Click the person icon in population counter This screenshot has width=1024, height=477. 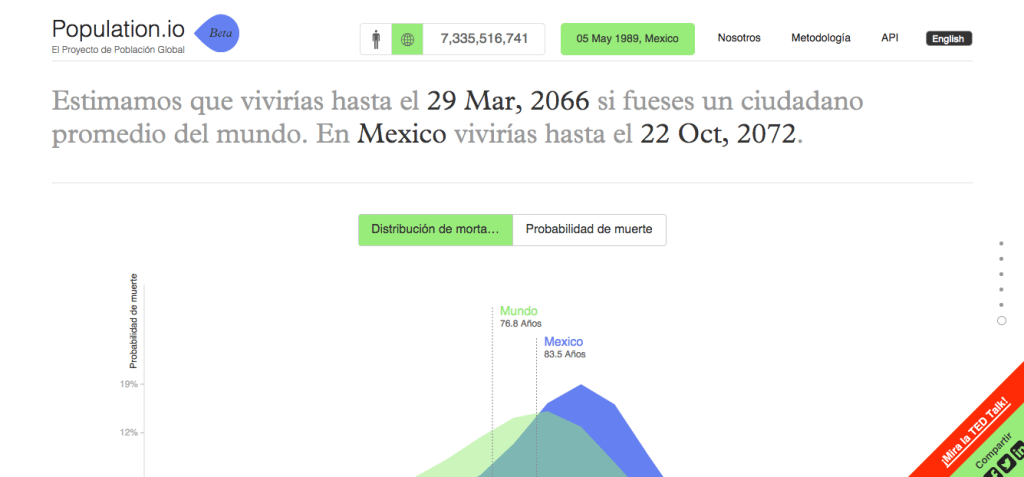tap(376, 39)
